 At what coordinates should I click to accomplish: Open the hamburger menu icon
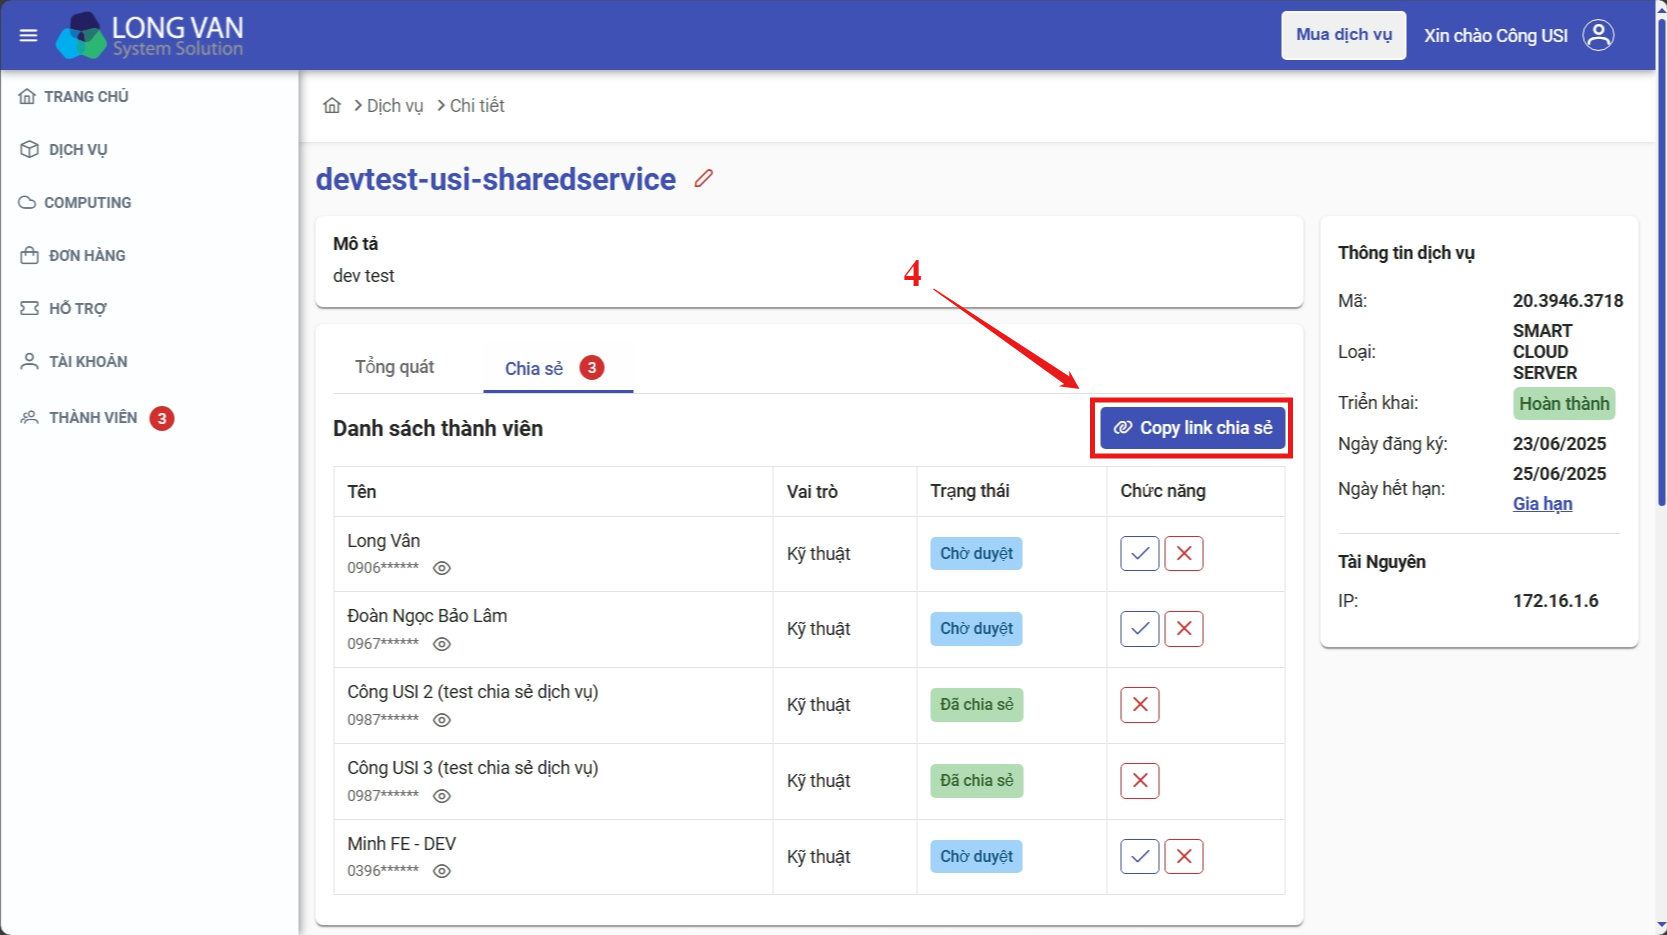[28, 35]
